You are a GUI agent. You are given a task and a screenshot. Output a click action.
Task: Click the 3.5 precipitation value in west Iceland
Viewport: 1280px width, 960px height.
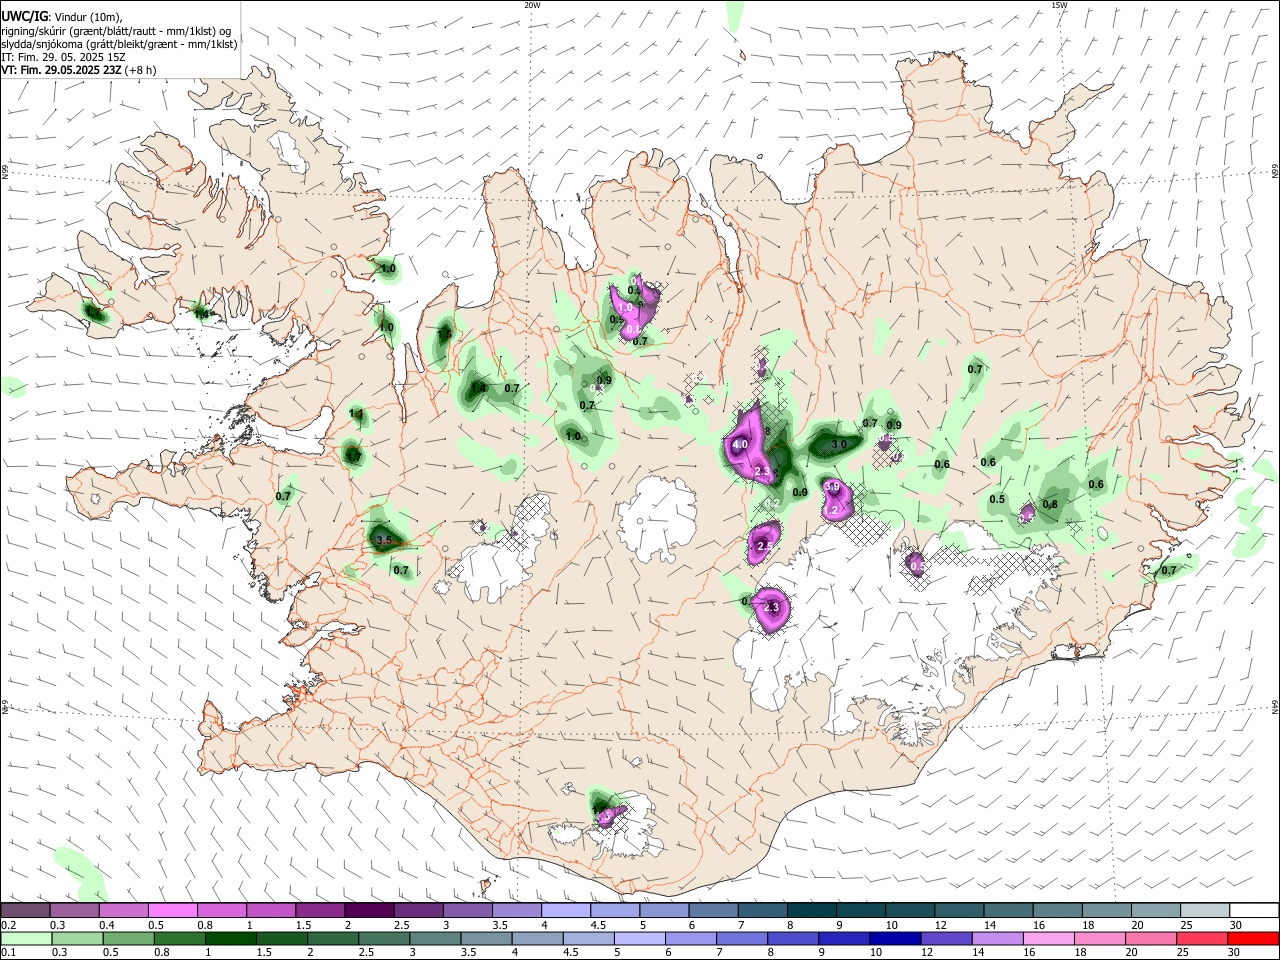click(x=384, y=540)
